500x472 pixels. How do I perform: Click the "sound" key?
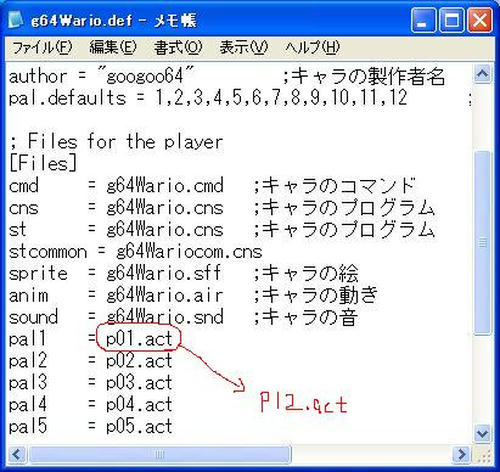(33, 317)
